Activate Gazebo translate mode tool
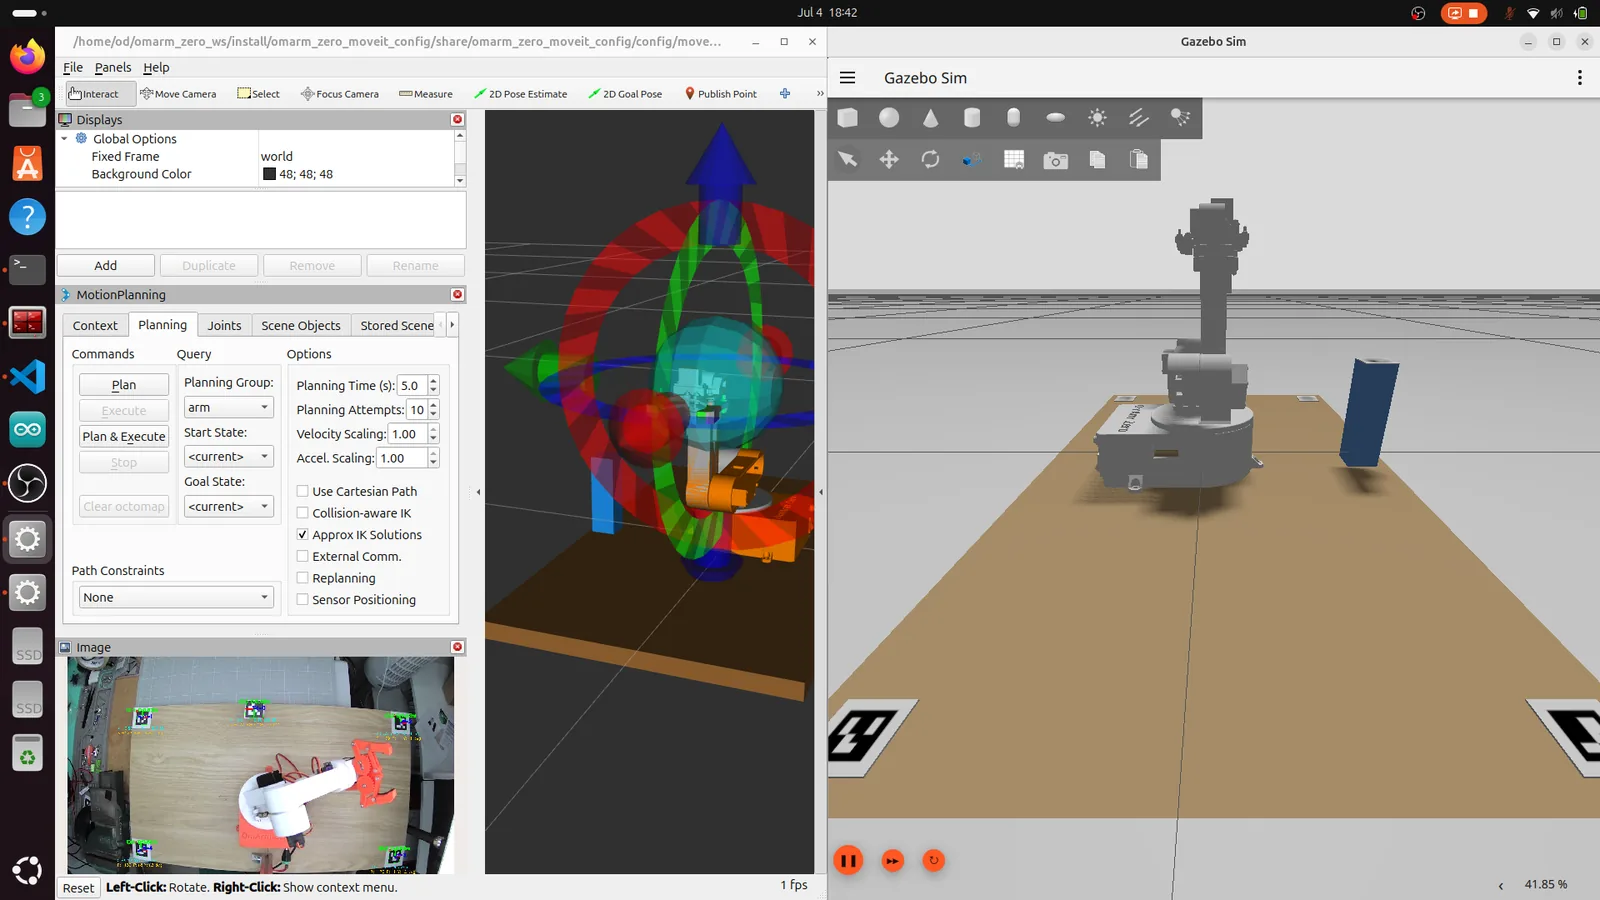Screen dimensions: 1600x900 click(x=889, y=160)
